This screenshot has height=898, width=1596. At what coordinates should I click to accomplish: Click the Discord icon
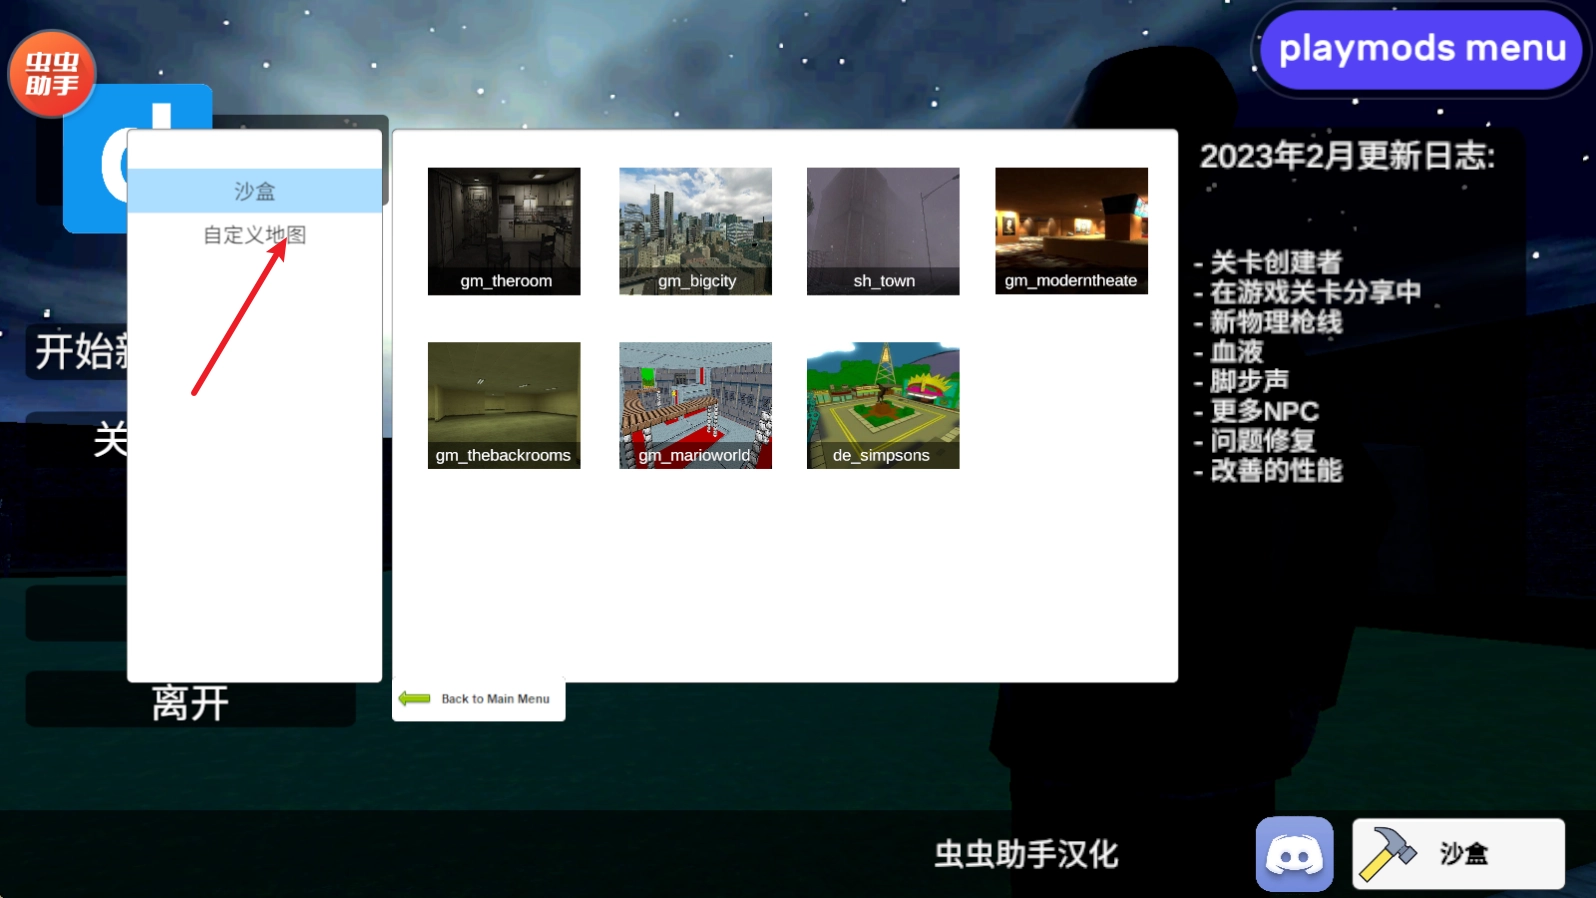click(1294, 854)
